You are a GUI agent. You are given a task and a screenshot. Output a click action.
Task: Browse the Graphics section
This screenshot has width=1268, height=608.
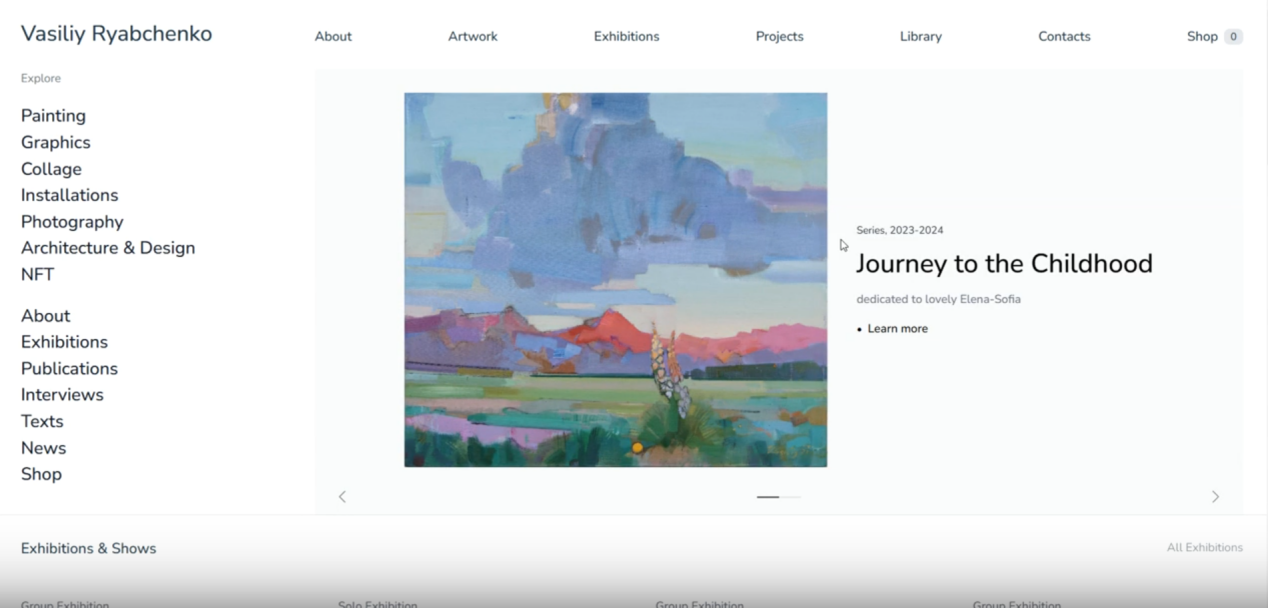56,143
